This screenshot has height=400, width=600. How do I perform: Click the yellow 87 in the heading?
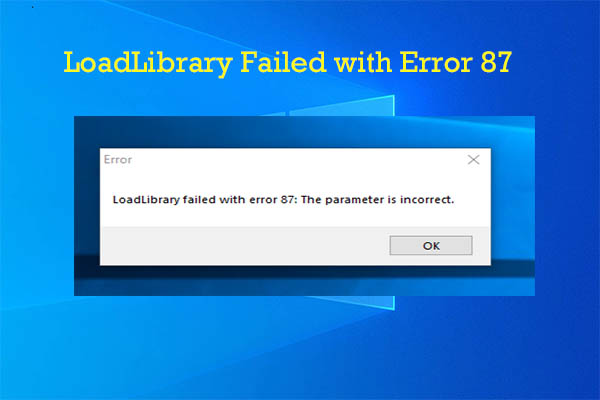pos(496,62)
